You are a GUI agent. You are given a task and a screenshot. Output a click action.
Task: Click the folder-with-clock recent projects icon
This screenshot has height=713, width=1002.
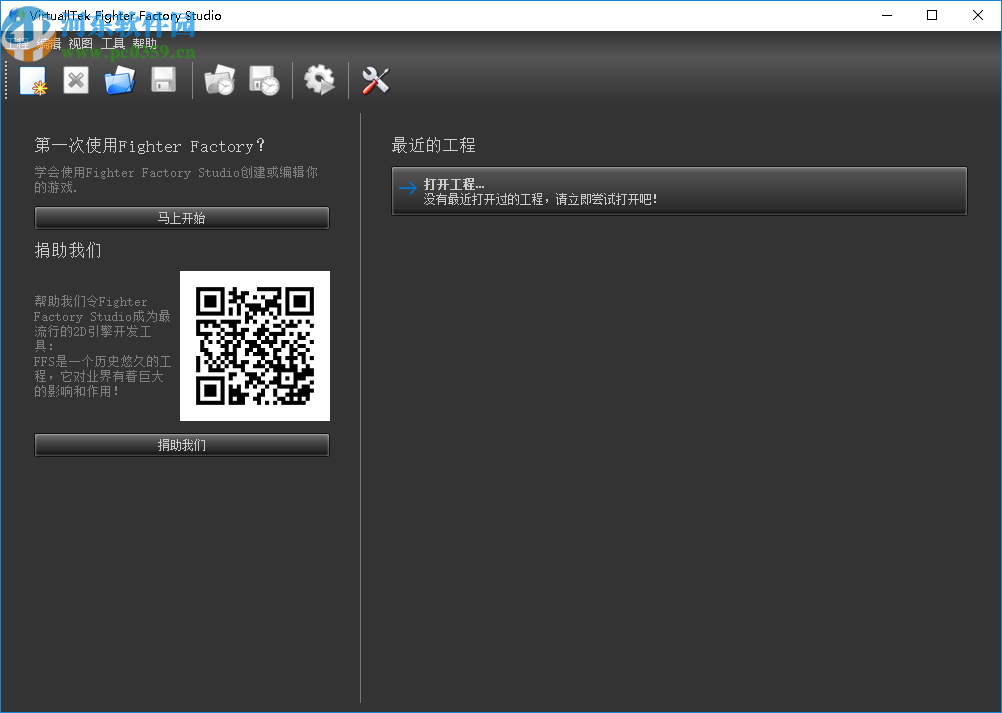(x=219, y=81)
